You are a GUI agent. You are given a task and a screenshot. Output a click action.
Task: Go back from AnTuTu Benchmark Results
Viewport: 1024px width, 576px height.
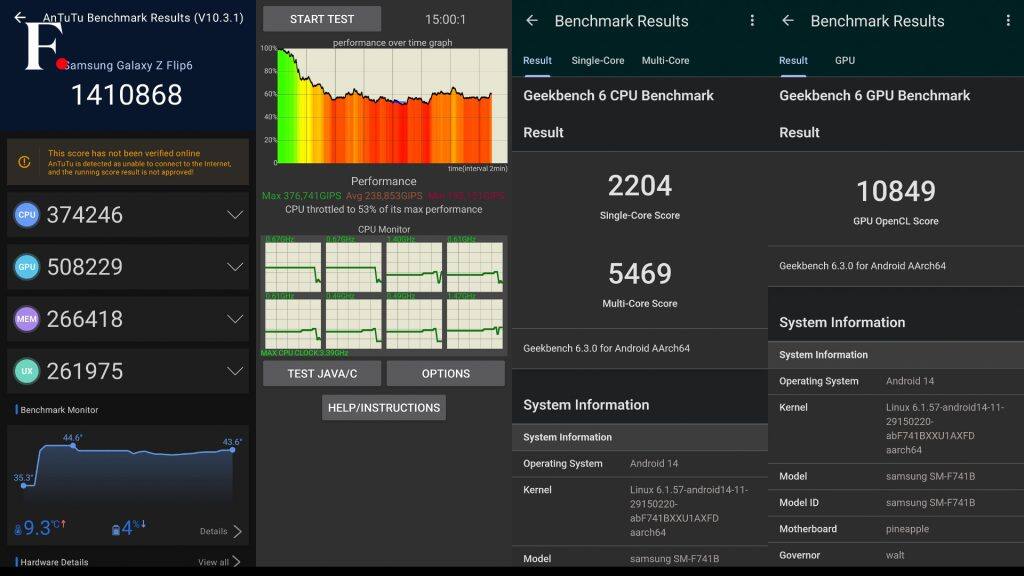coord(20,17)
